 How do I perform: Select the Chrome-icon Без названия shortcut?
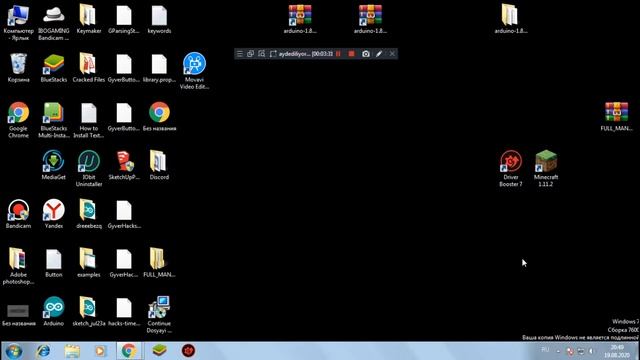click(159, 117)
